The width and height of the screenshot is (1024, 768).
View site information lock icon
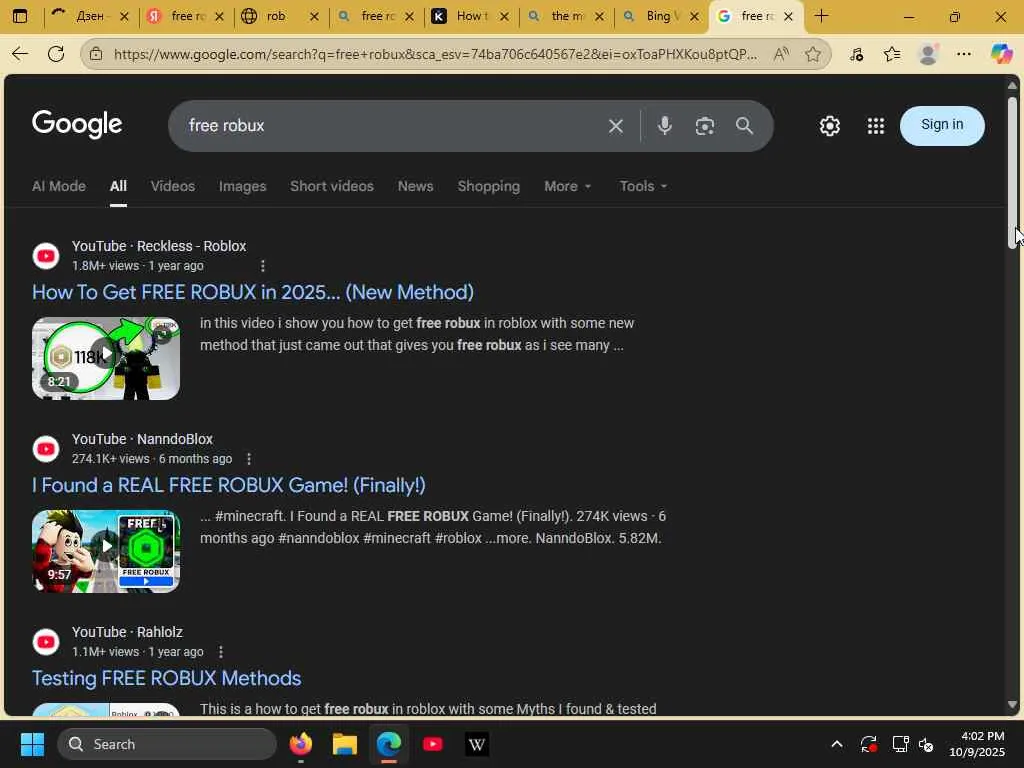click(x=96, y=54)
